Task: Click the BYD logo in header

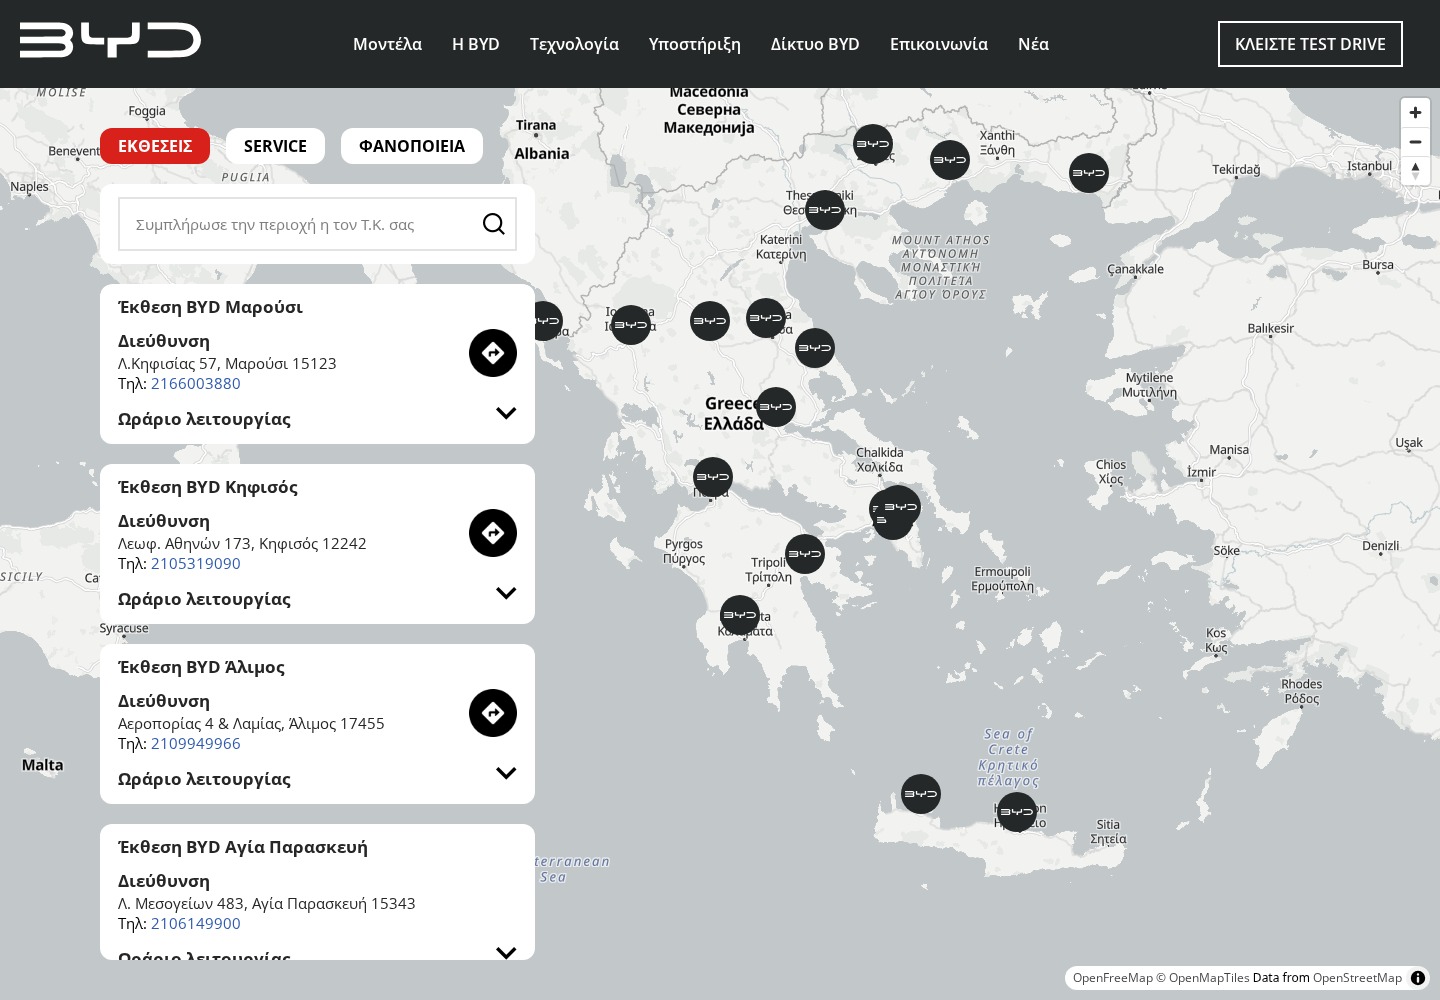Action: tap(110, 40)
